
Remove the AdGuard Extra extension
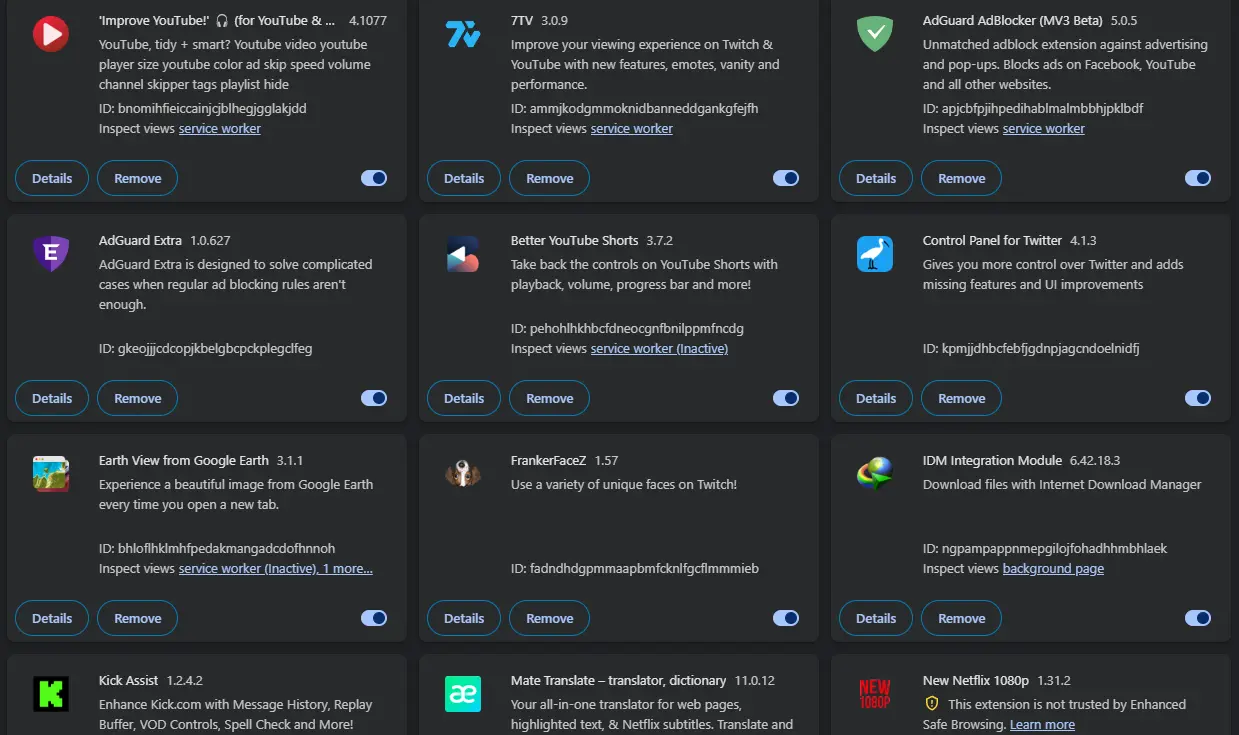click(x=137, y=398)
